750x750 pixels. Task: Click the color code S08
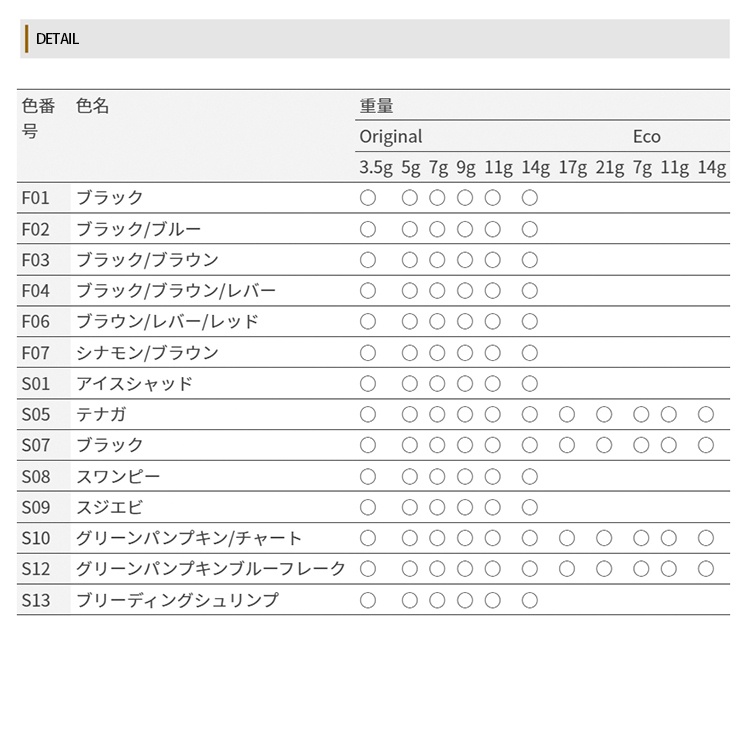(x=36, y=476)
